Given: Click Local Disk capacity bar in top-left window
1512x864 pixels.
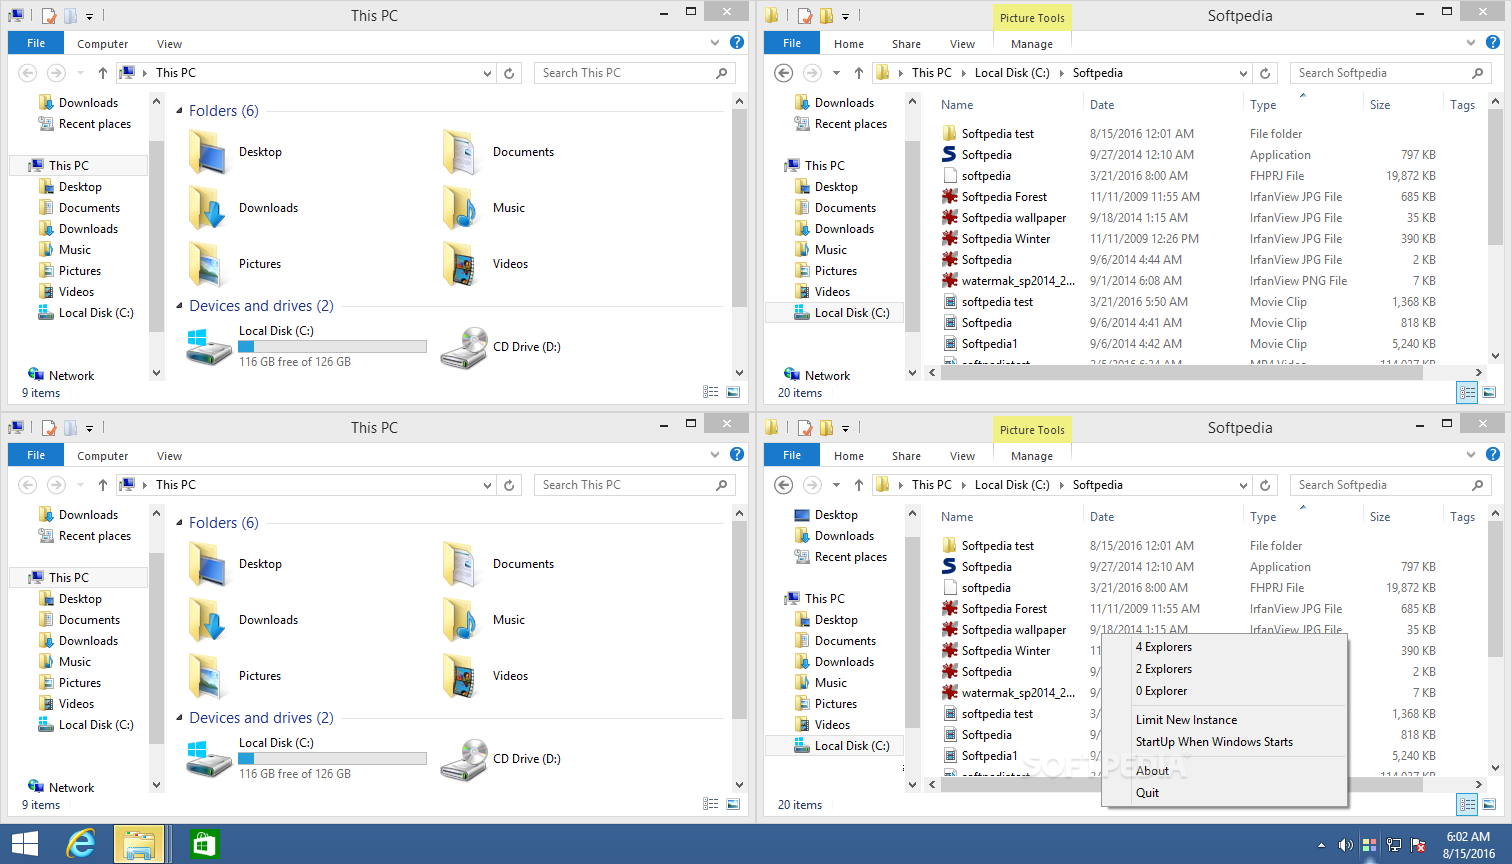Looking at the screenshot, I should tap(332, 347).
